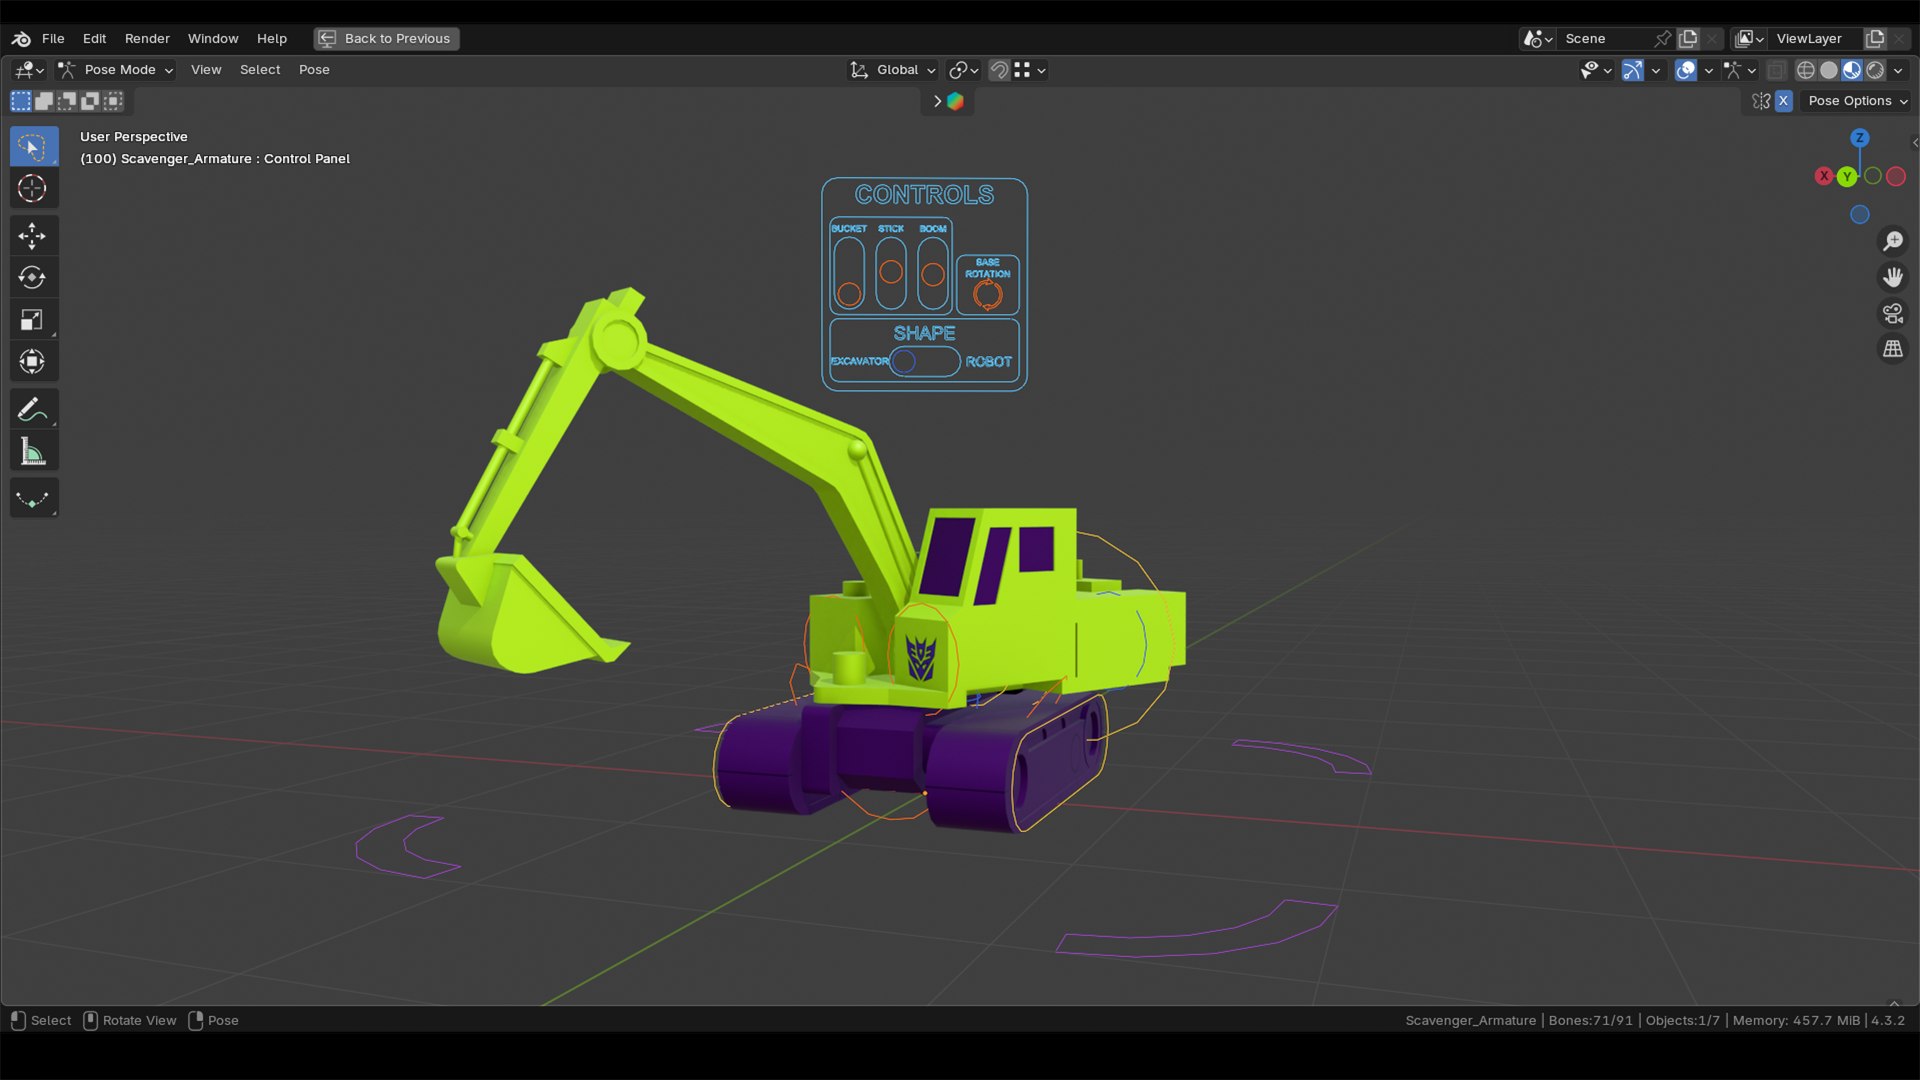
Task: Open the view layer browse dropdown
Action: pos(1749,39)
